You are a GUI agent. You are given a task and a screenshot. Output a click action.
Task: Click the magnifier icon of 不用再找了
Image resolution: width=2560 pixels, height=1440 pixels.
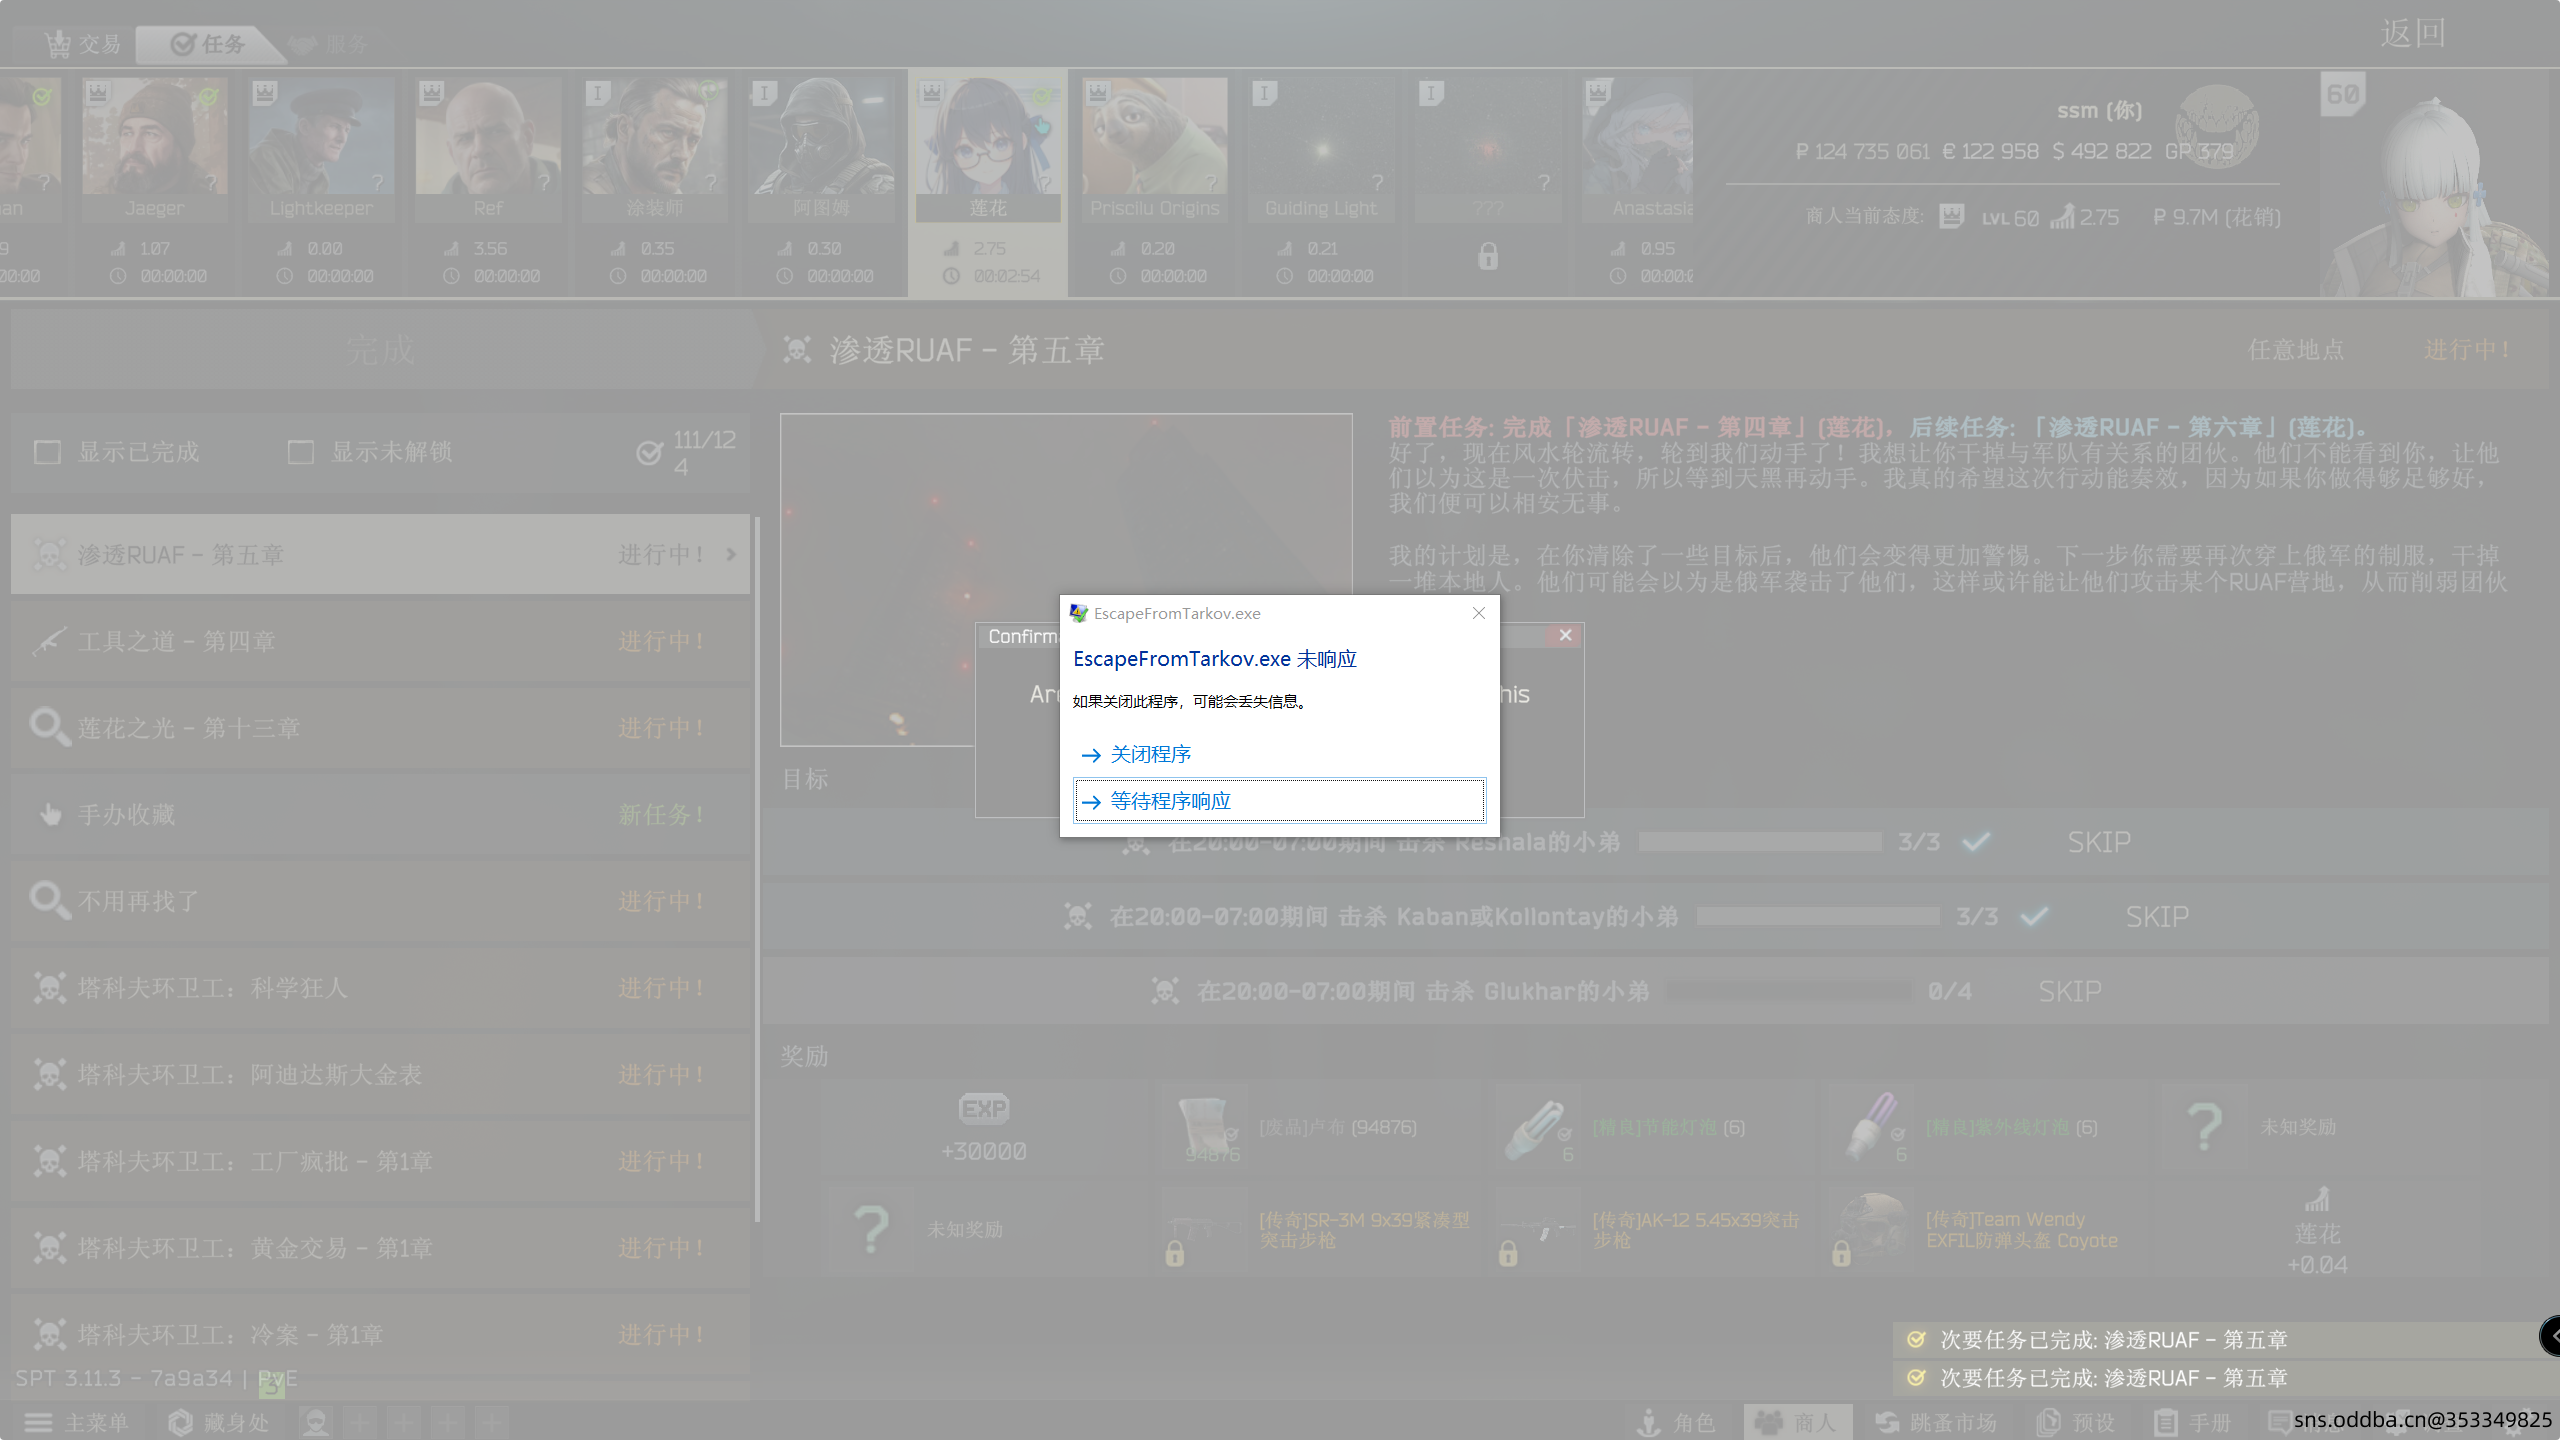[48, 900]
